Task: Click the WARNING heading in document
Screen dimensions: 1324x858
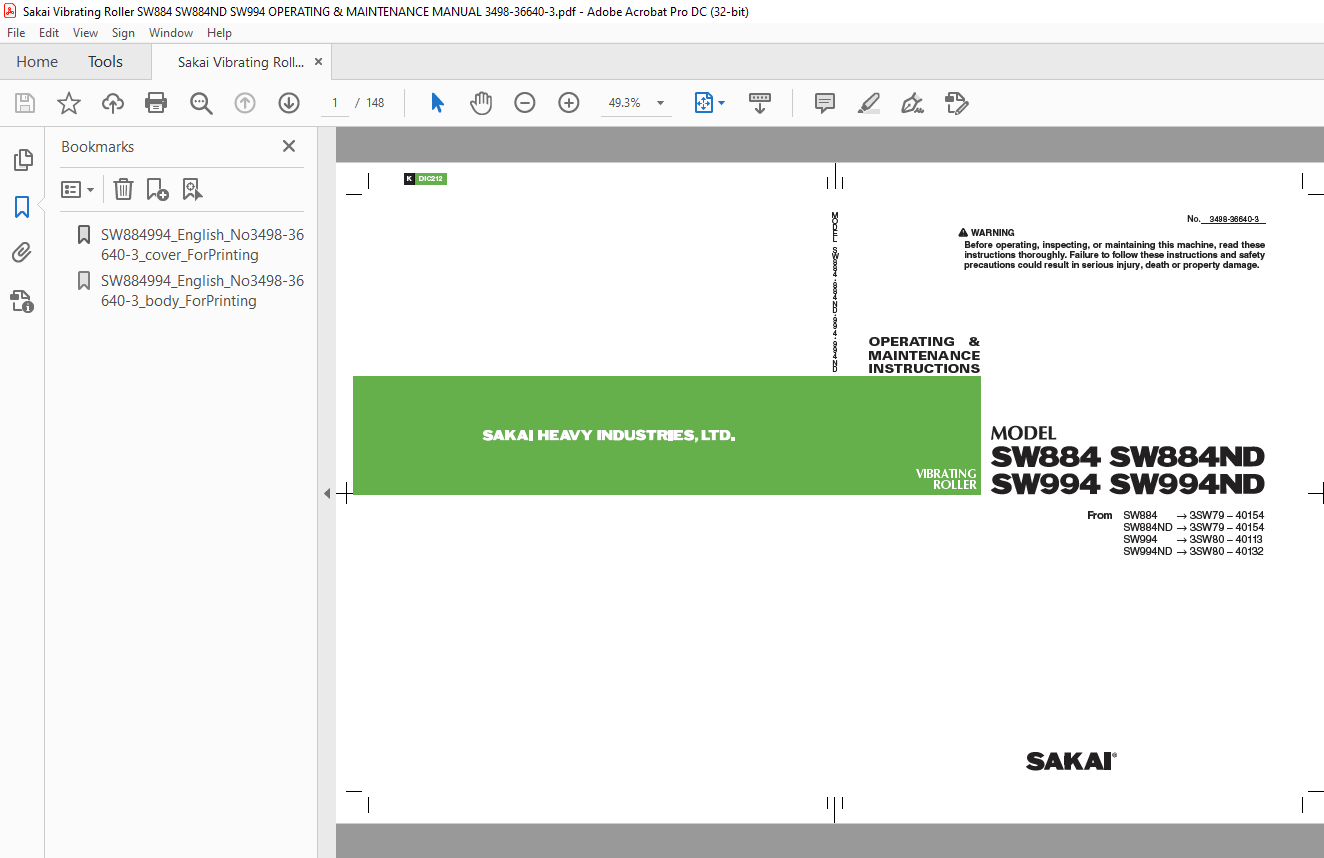Action: 992,233
